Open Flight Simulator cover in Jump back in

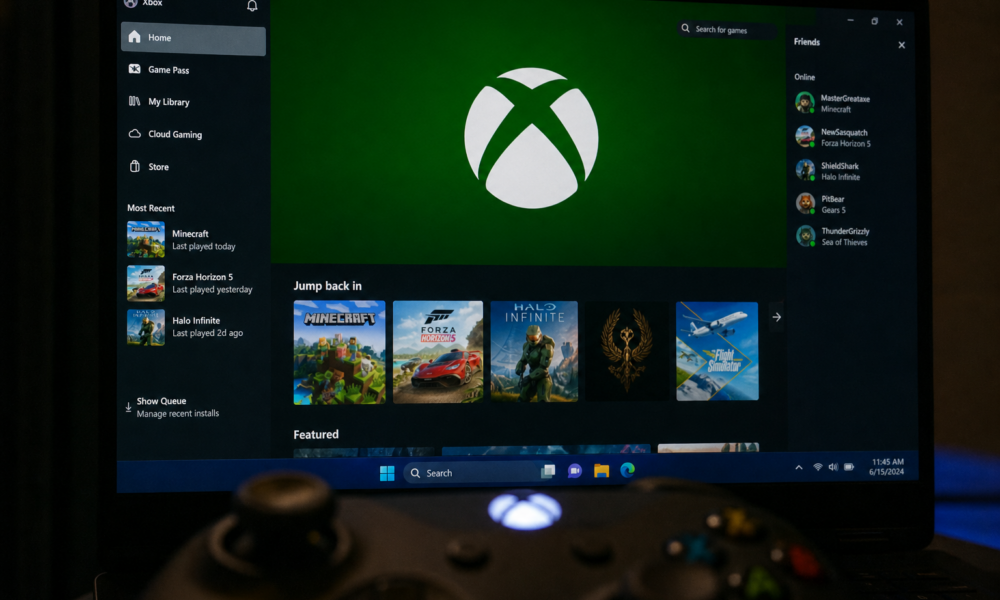[x=717, y=351]
